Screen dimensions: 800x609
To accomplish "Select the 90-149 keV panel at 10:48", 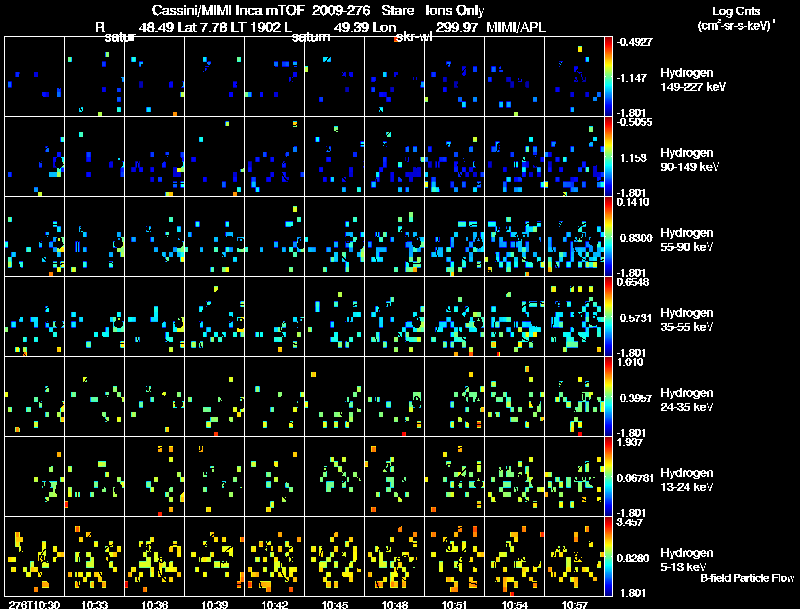I will pyautogui.click(x=394, y=157).
